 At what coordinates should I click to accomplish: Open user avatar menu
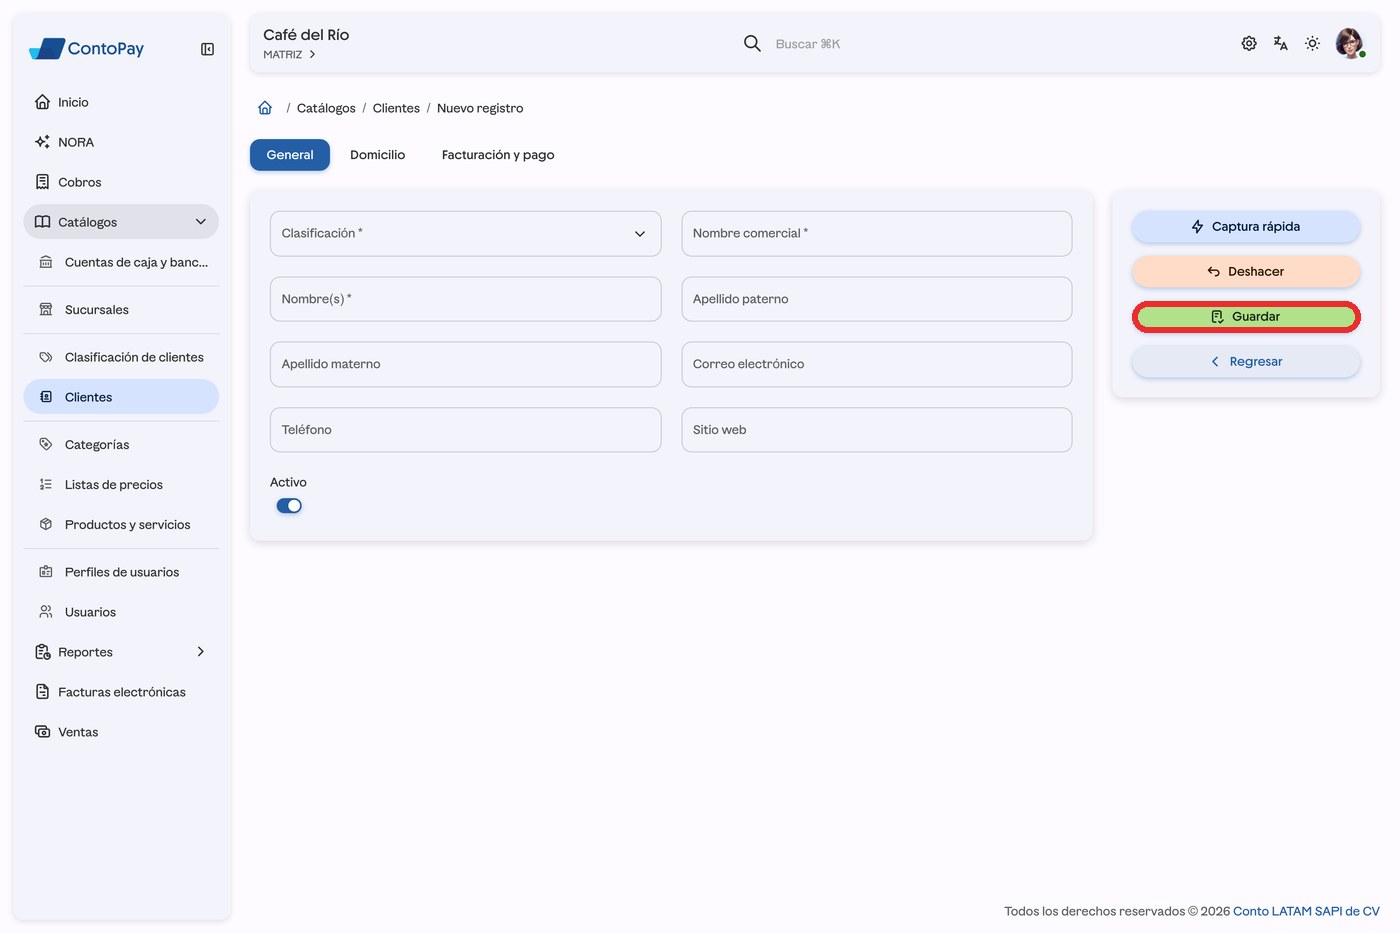click(1350, 43)
